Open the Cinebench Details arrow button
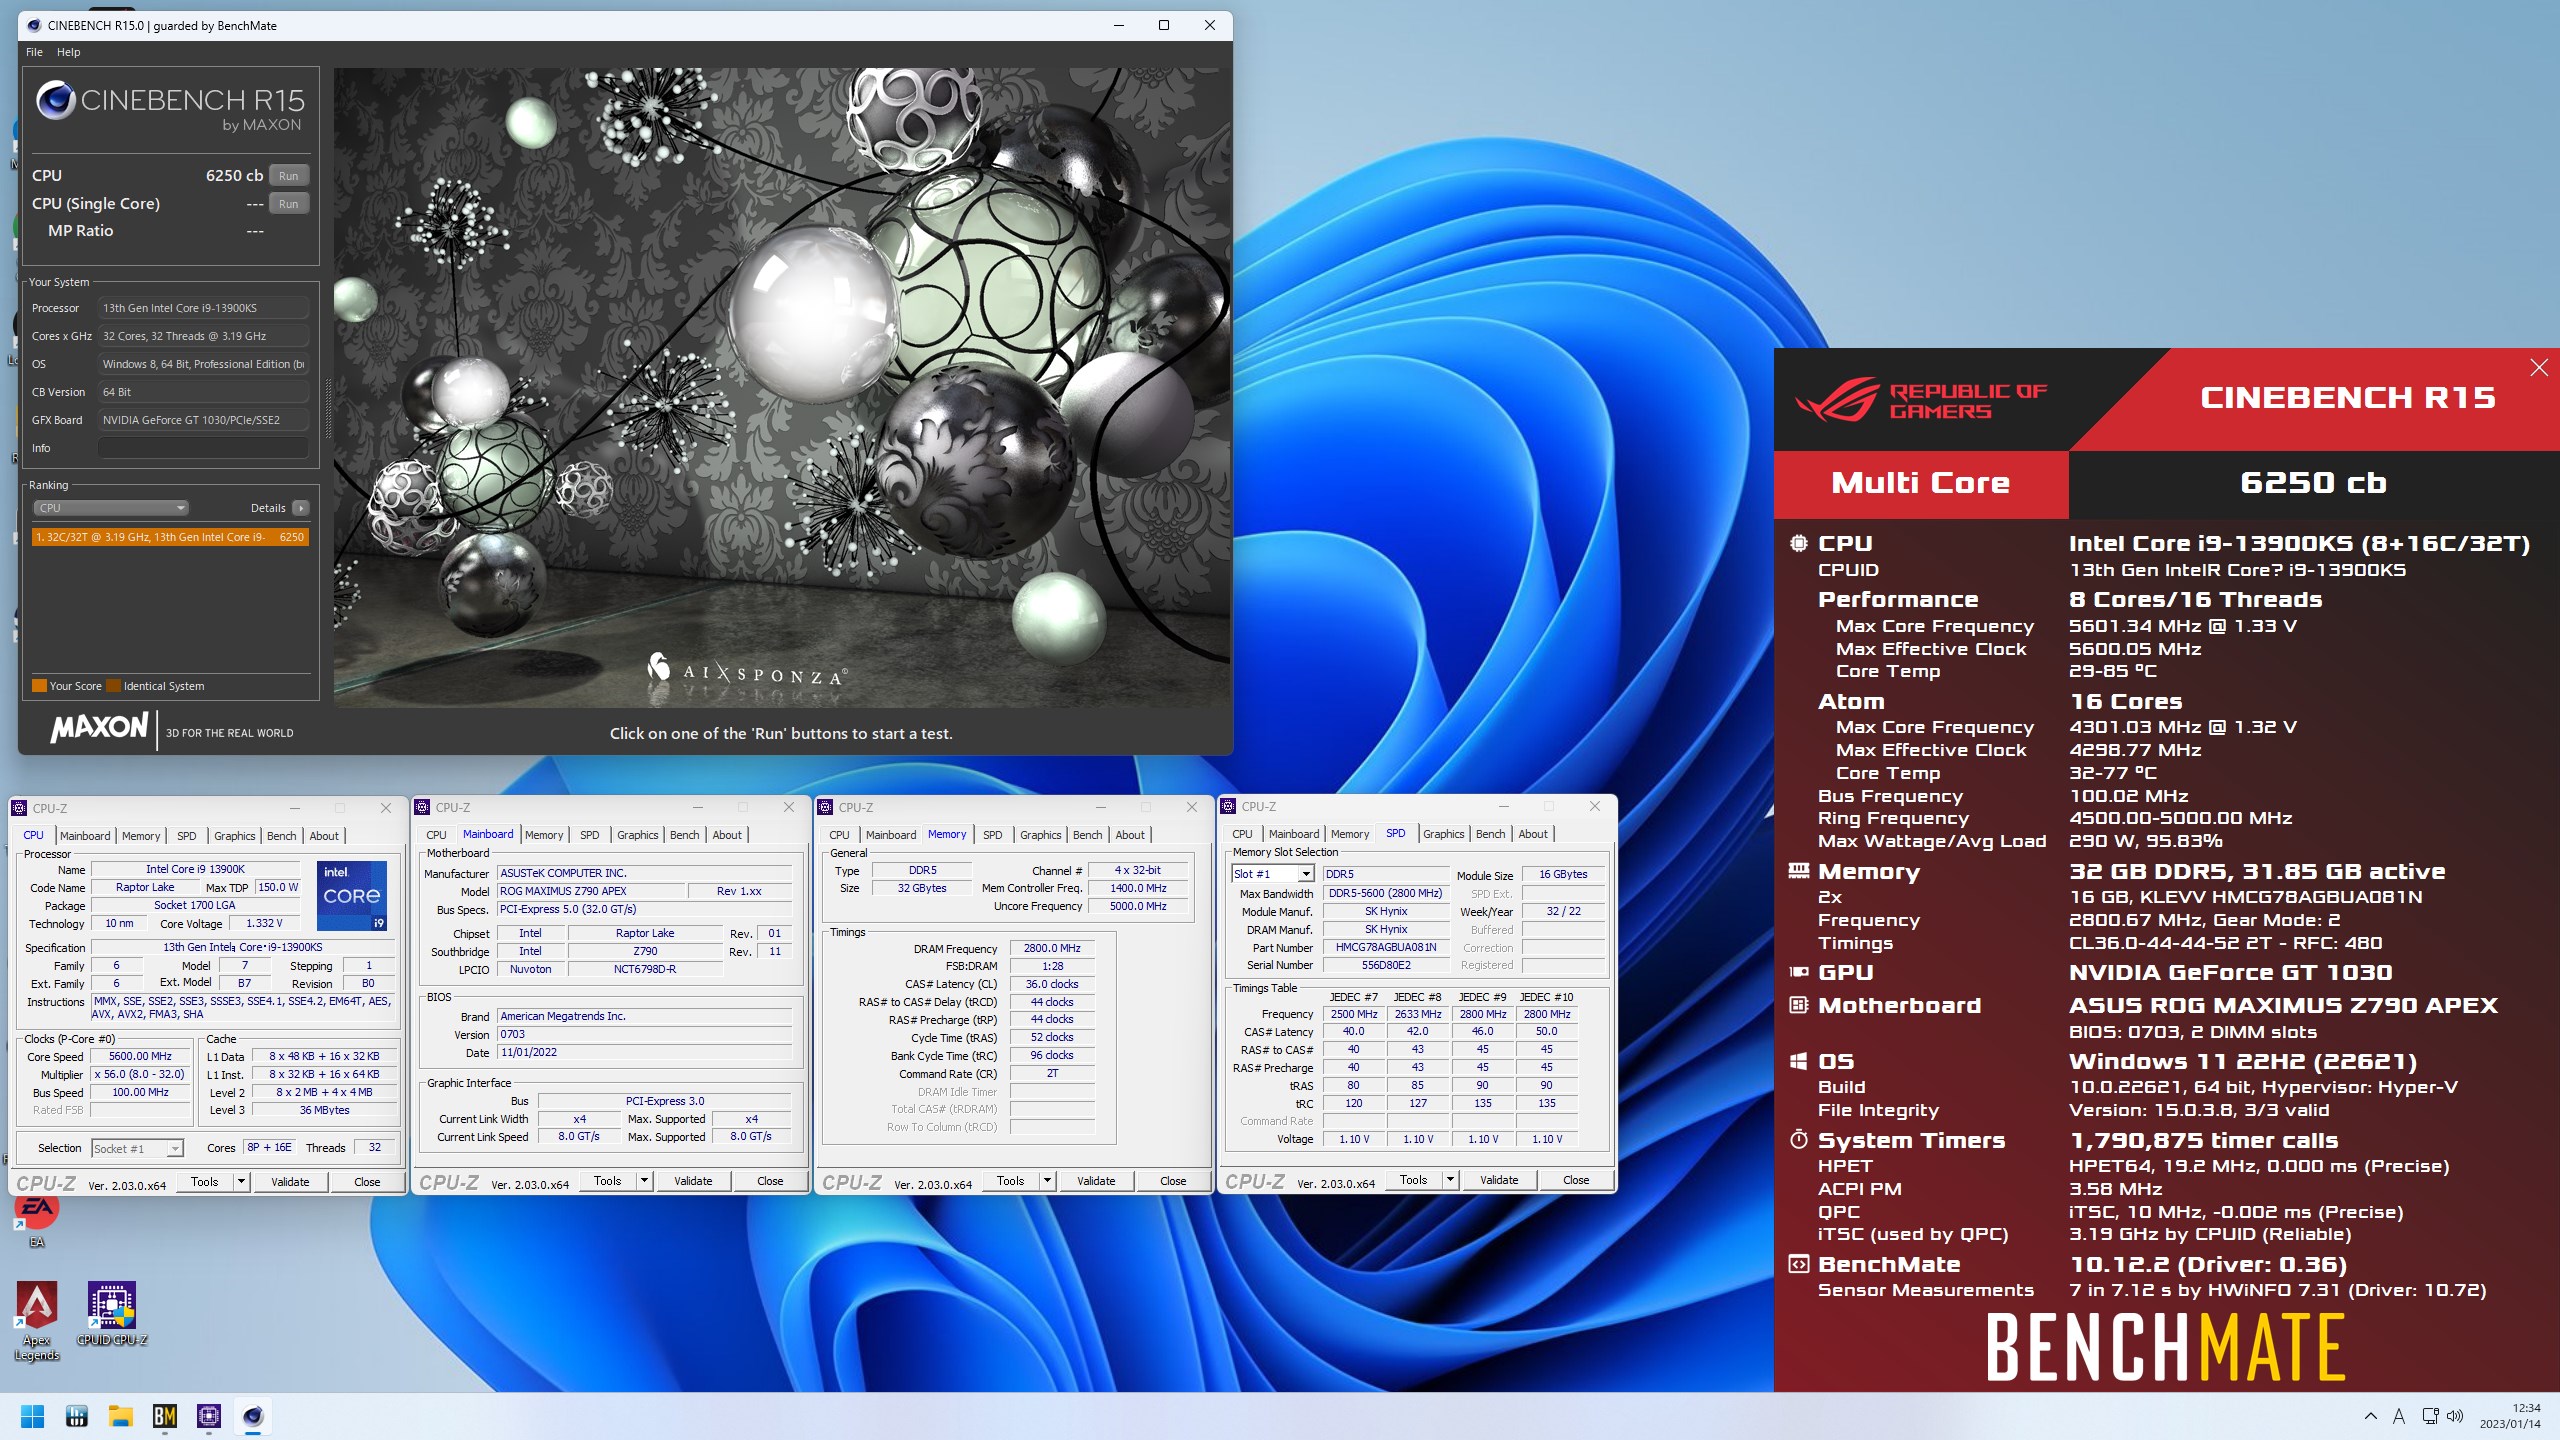 300,508
